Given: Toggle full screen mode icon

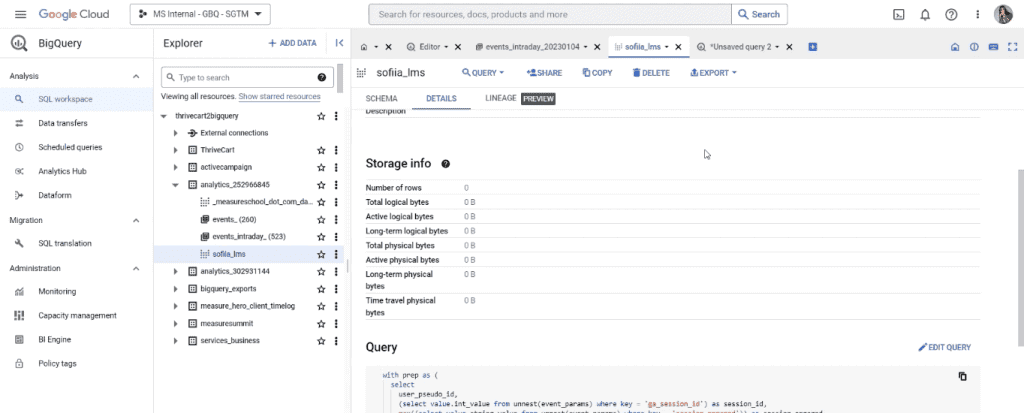Looking at the screenshot, I should pyautogui.click(x=1013, y=47).
